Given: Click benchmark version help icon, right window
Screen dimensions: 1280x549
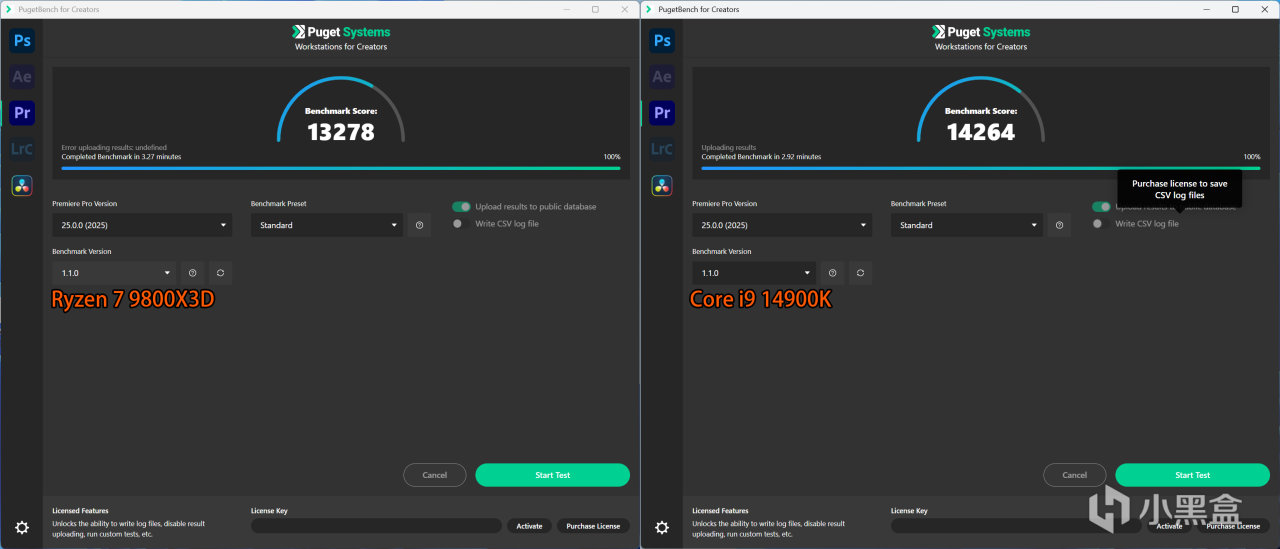Looking at the screenshot, I should click(x=833, y=273).
